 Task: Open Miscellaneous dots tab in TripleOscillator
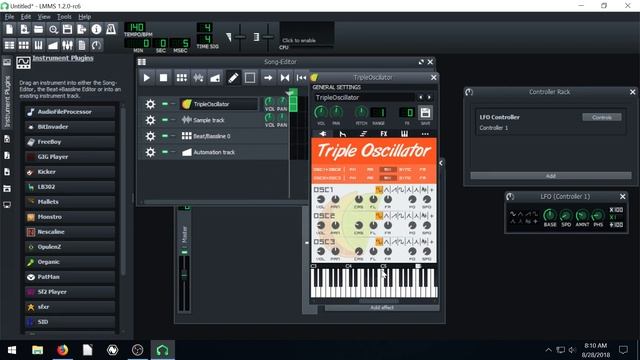tap(425, 133)
